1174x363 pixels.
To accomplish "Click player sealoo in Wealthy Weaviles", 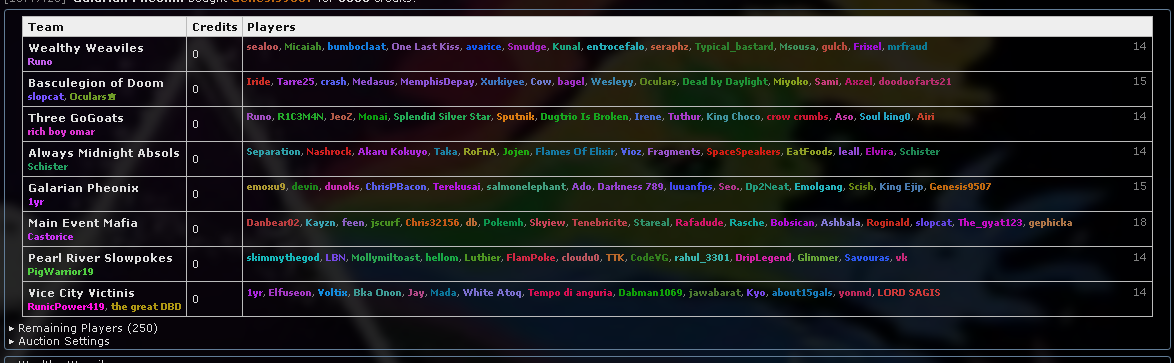I will 262,46.
